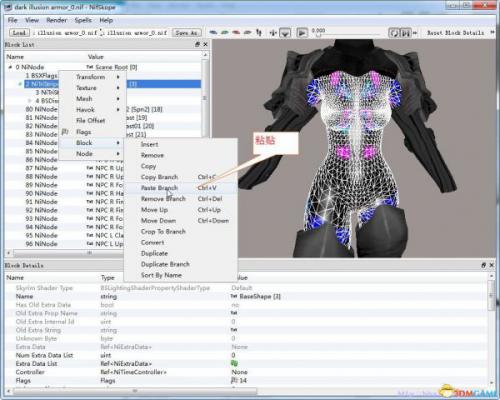500x400 pixels.
Task: Click text icon next to BaseShape value
Action: point(234,296)
